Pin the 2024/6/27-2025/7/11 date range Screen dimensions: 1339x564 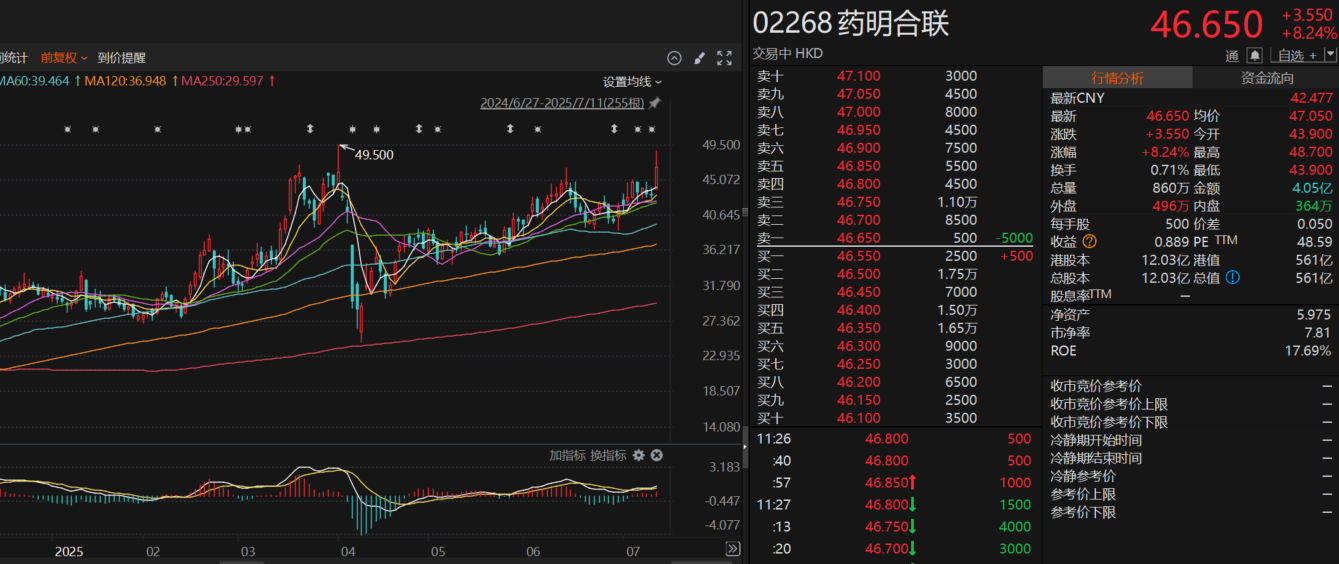click(x=655, y=103)
